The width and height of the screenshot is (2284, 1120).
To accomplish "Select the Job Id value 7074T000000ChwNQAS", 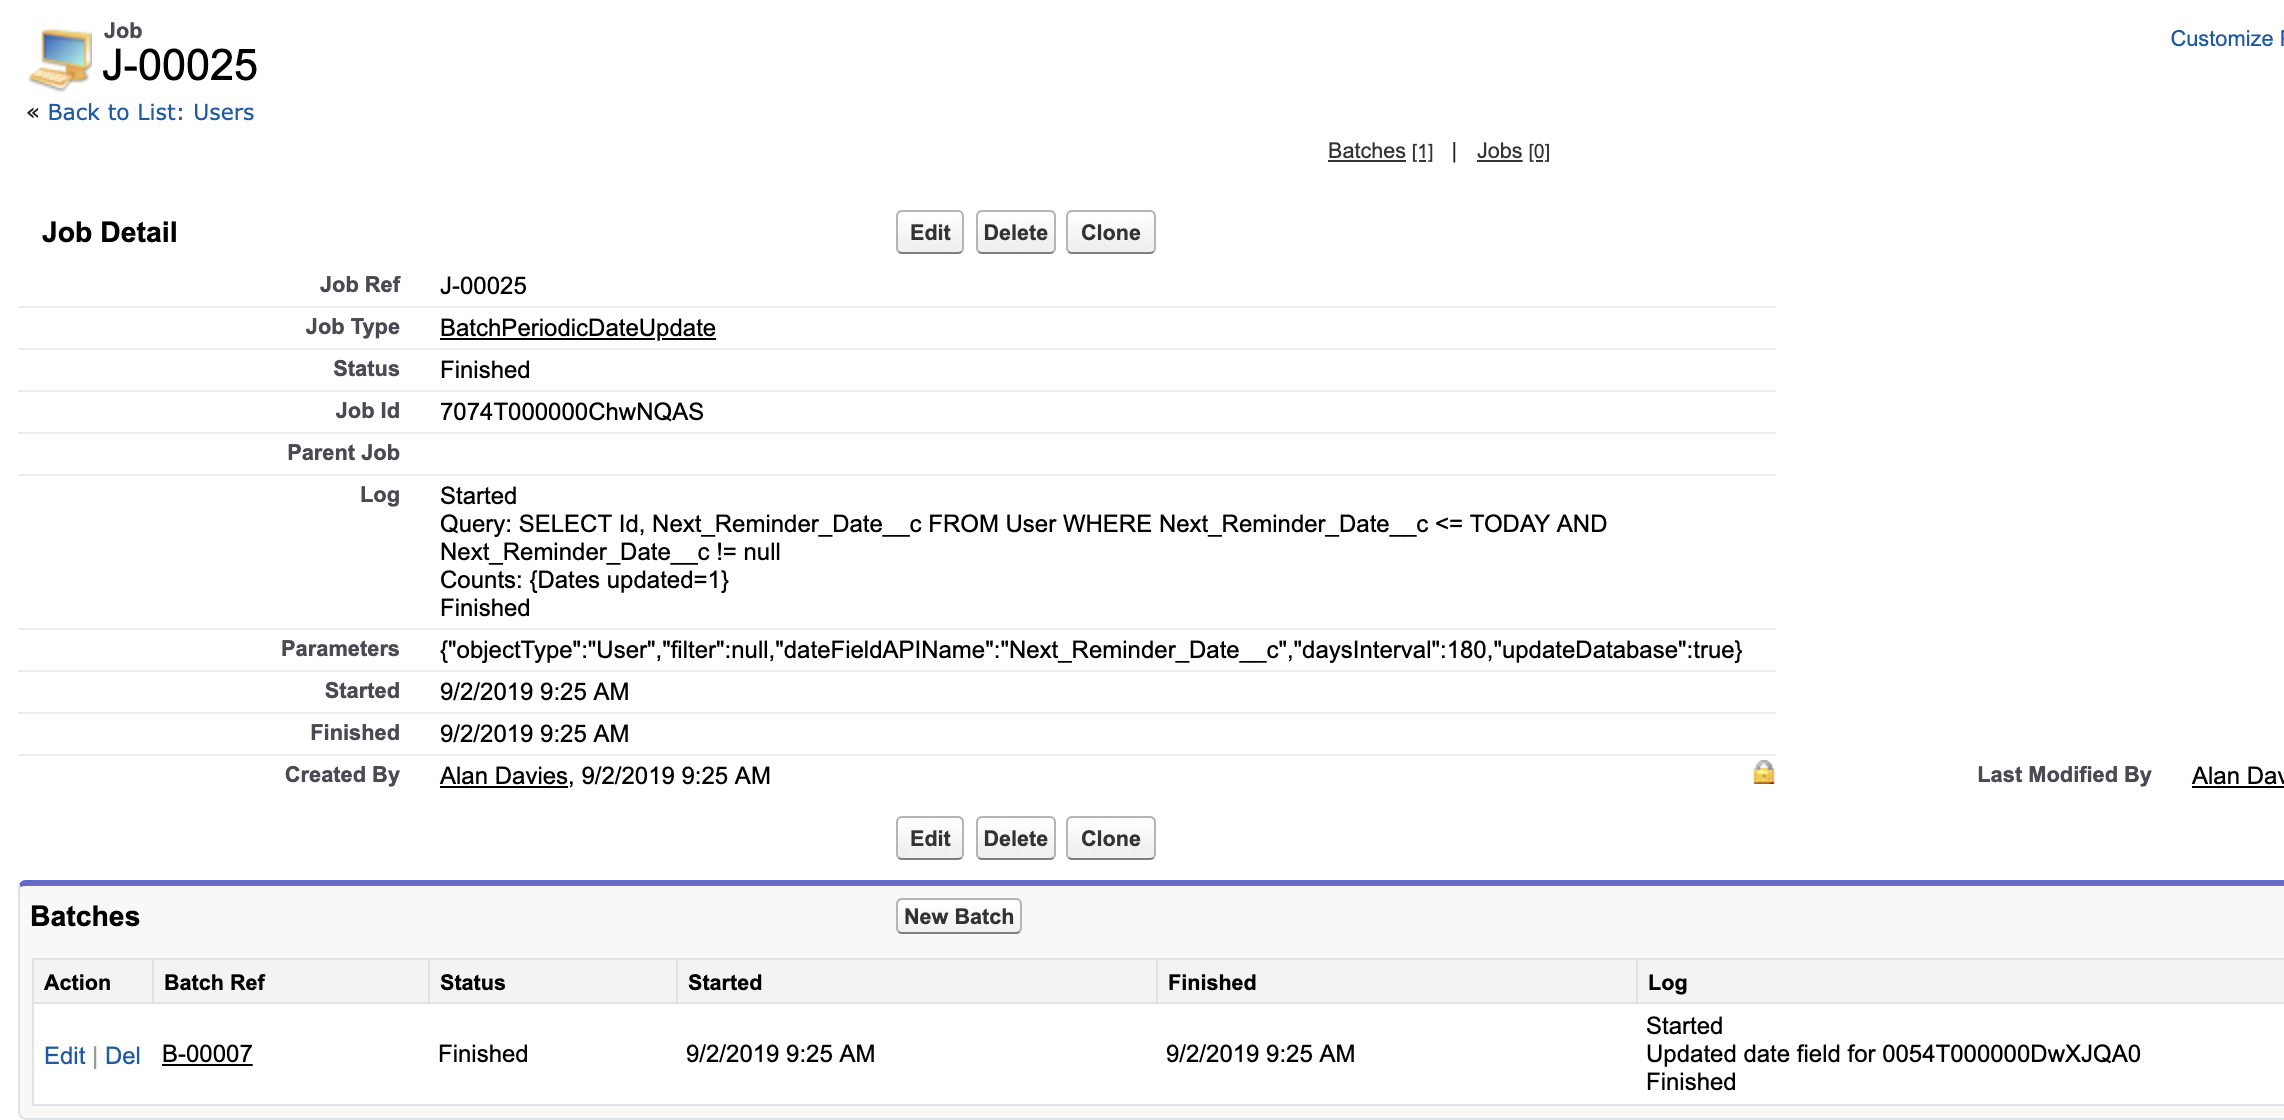I will (571, 410).
